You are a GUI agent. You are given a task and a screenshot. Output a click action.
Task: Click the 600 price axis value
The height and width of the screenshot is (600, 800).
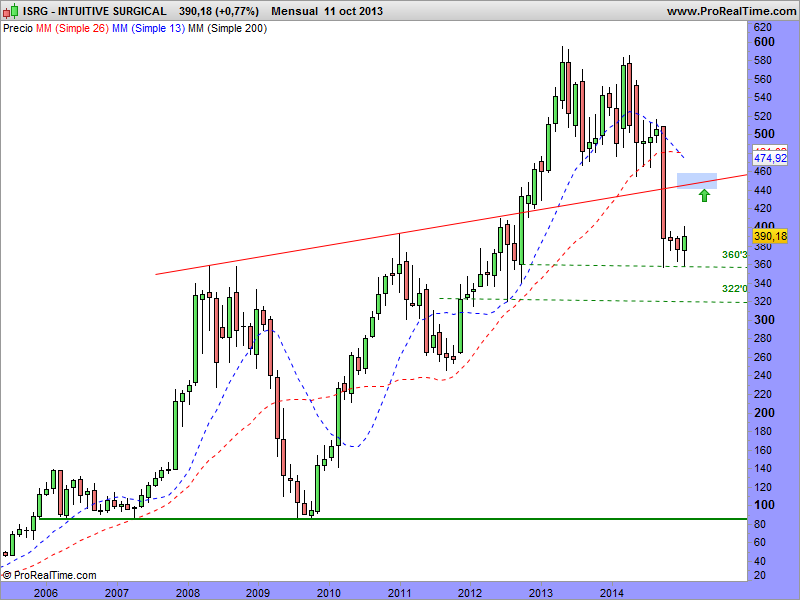point(764,42)
